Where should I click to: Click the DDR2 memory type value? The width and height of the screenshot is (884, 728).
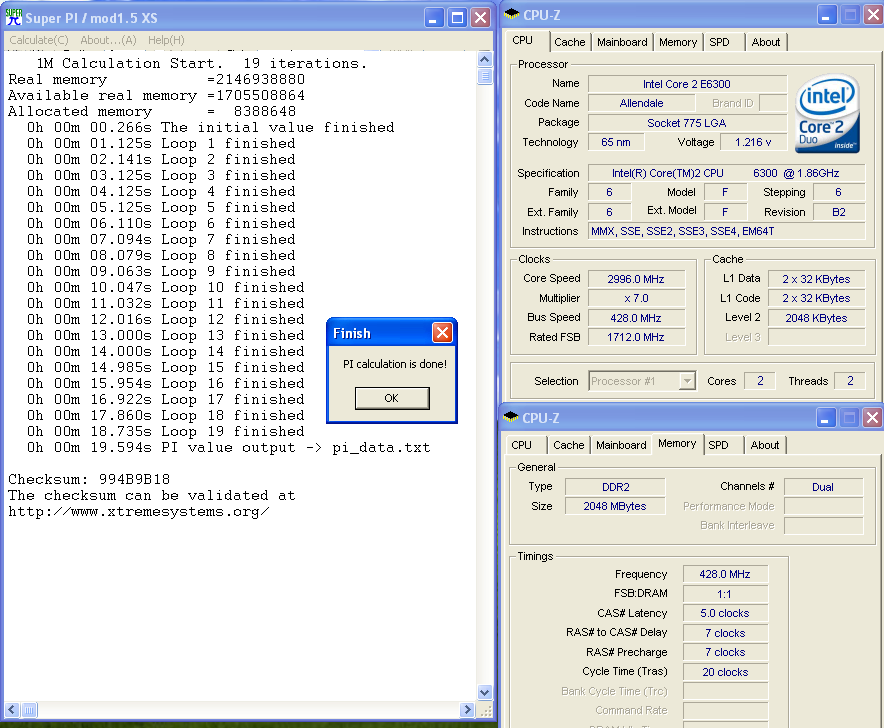click(616, 487)
